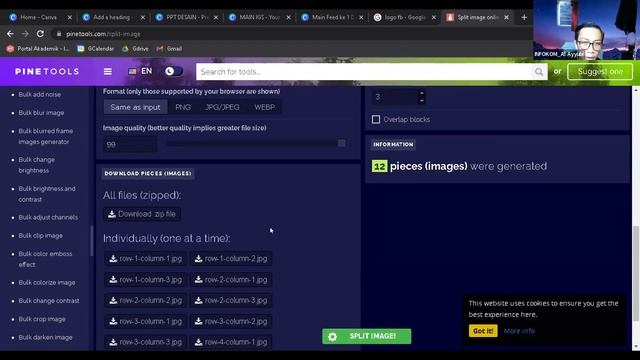Open Gdrive bookmark
This screenshot has width=640, height=360.
click(x=135, y=49)
